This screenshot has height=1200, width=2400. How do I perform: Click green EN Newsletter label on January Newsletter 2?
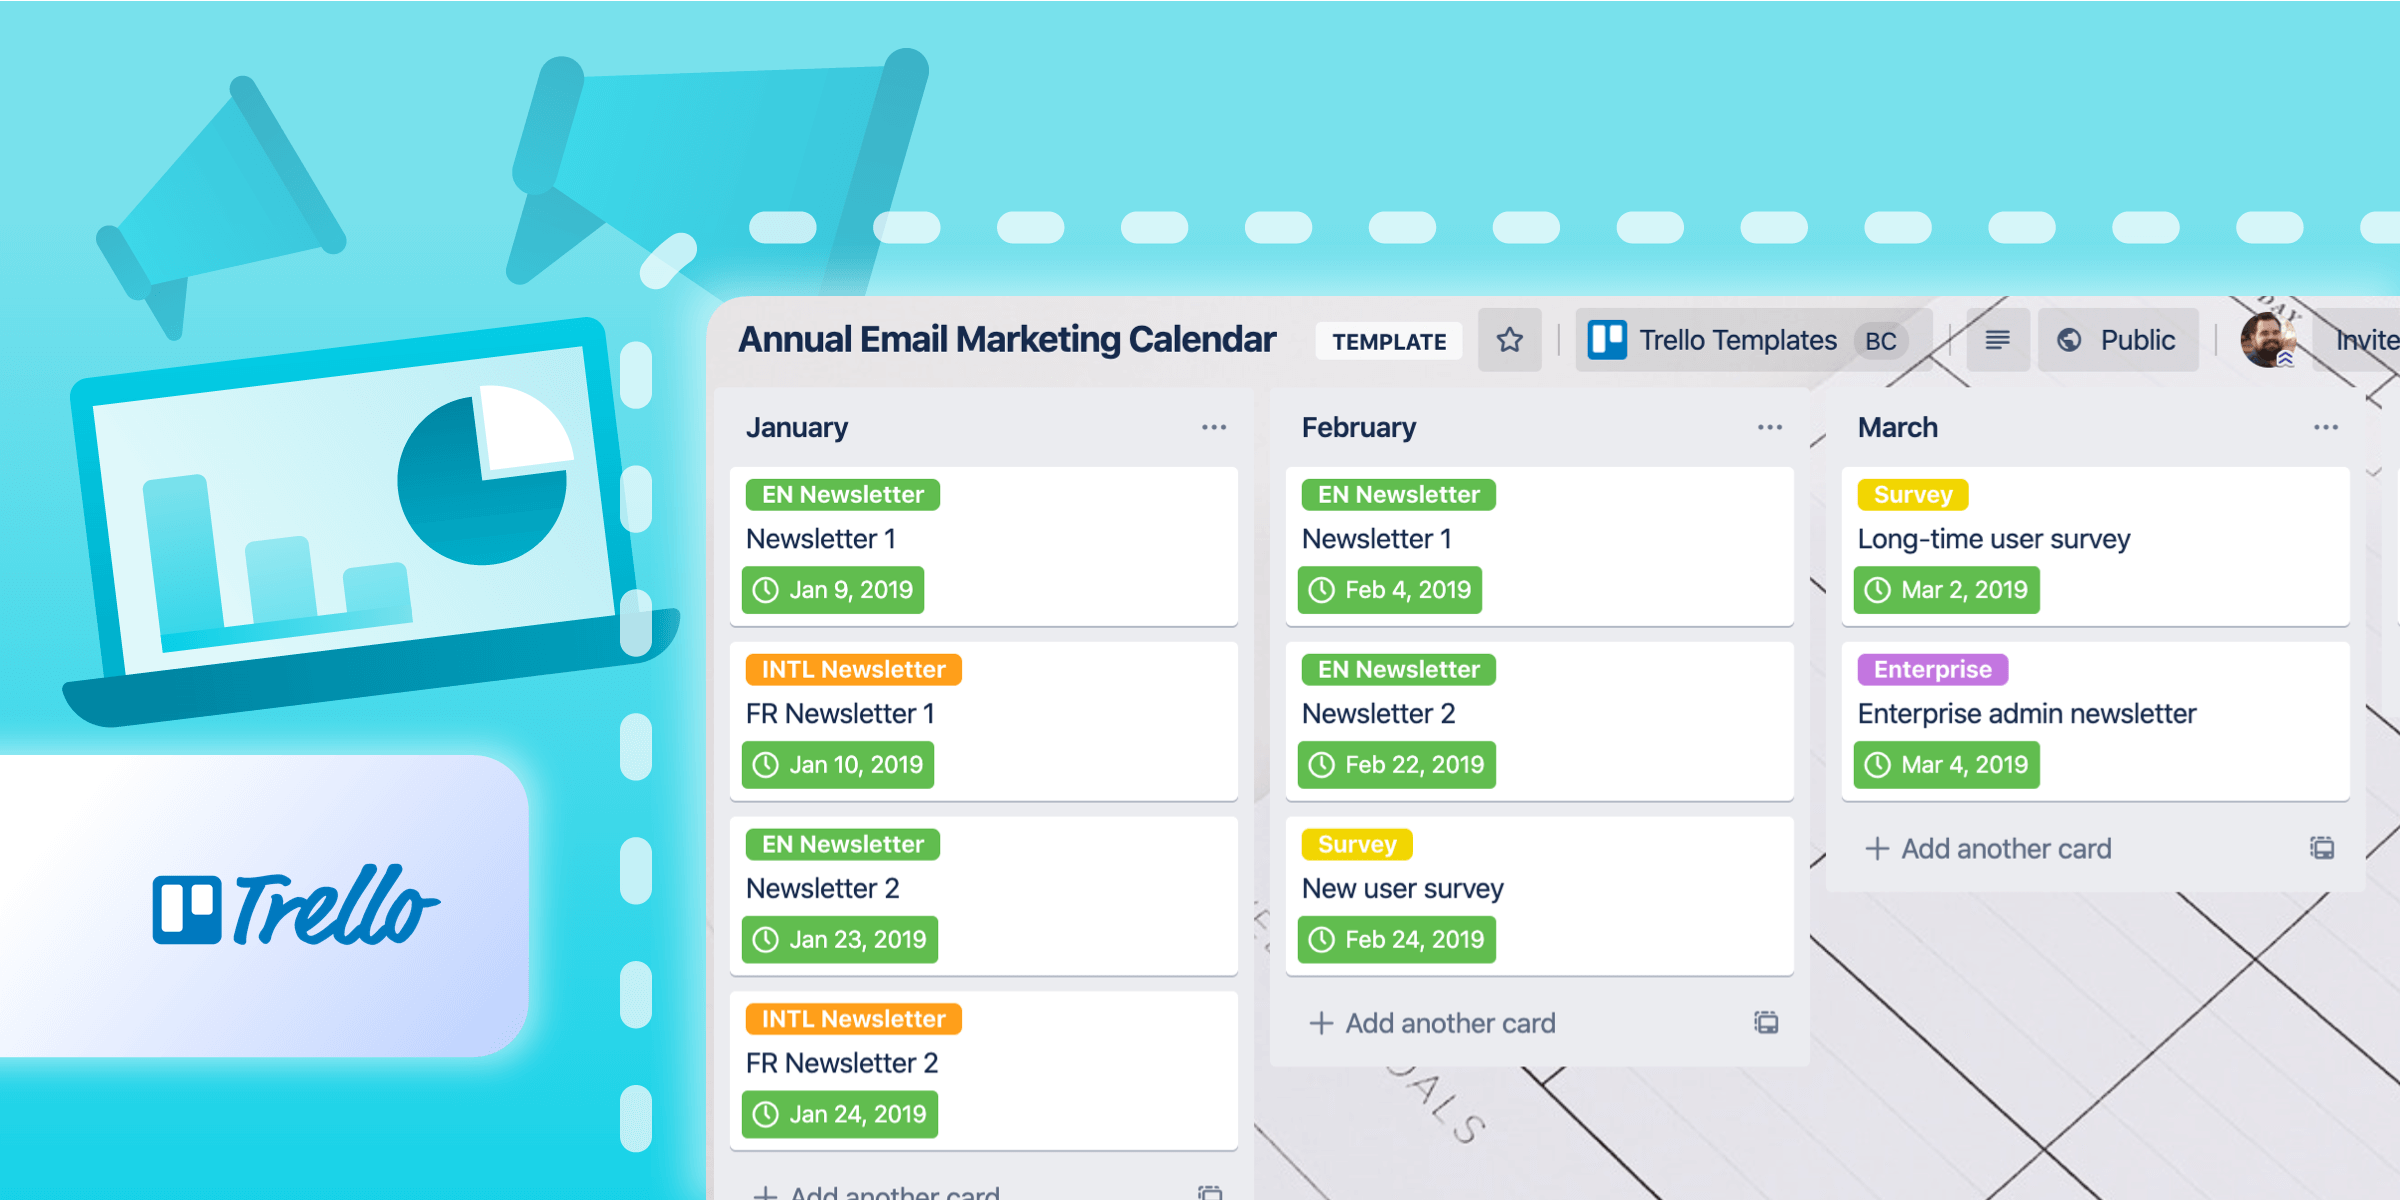(x=843, y=844)
